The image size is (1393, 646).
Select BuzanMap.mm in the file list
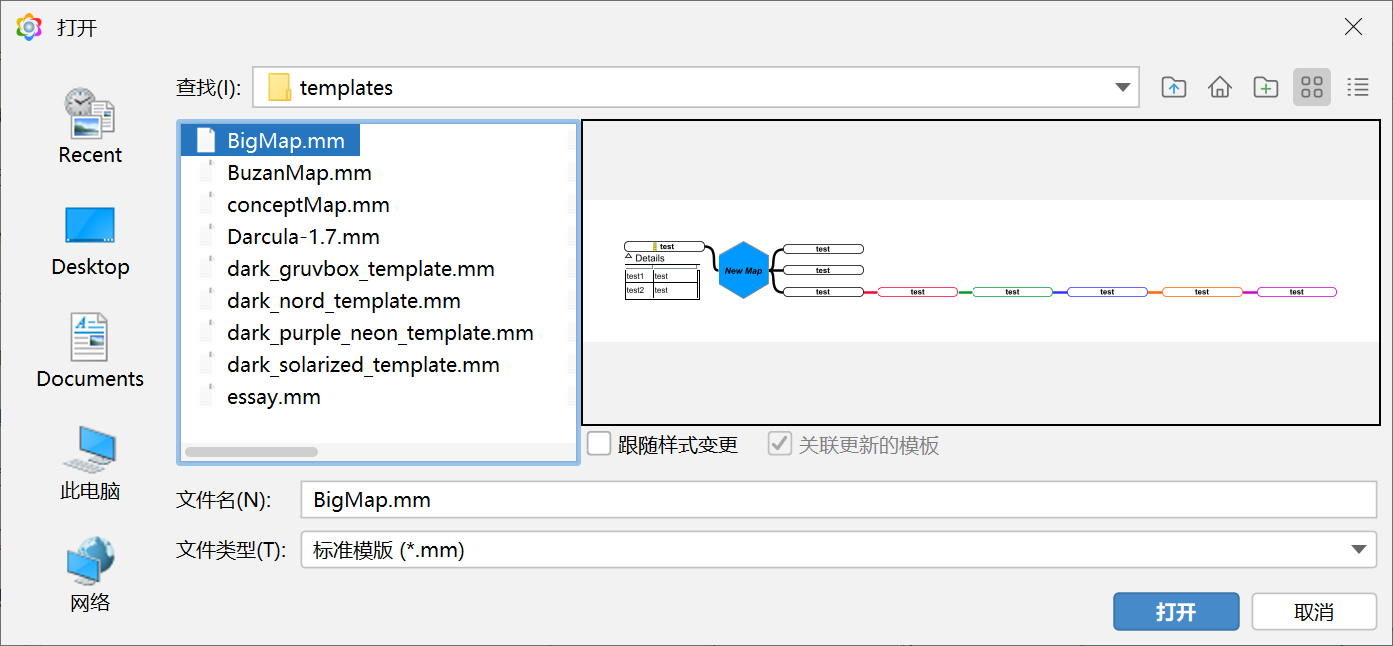click(x=299, y=173)
